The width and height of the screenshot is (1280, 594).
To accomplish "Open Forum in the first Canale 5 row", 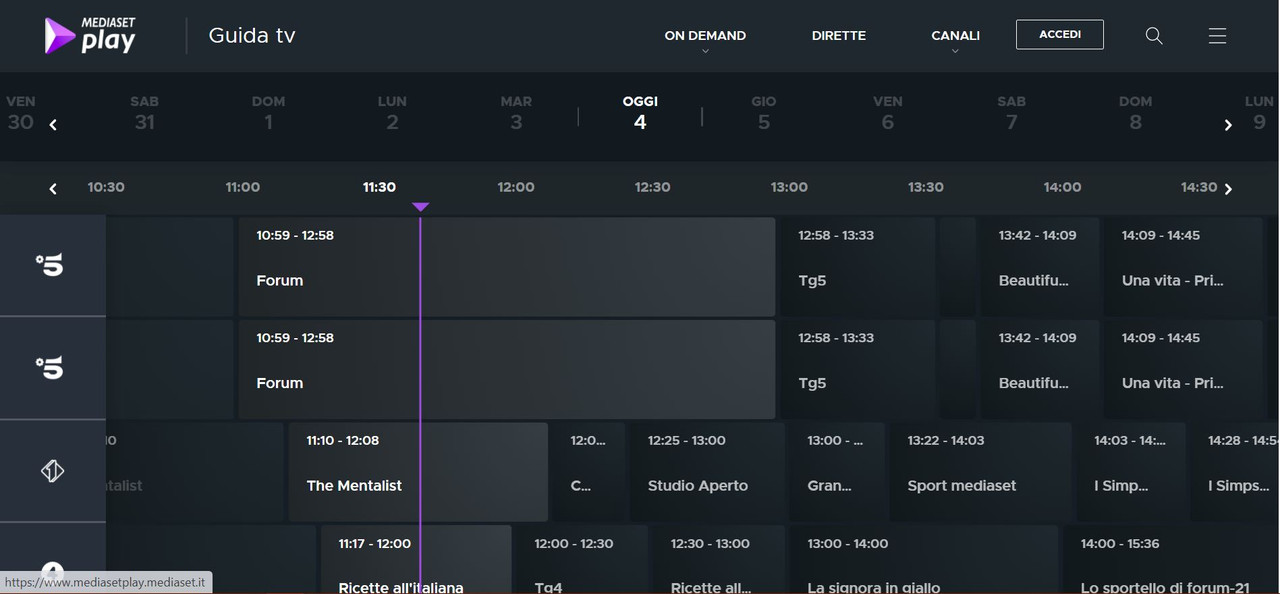I will tap(506, 267).
